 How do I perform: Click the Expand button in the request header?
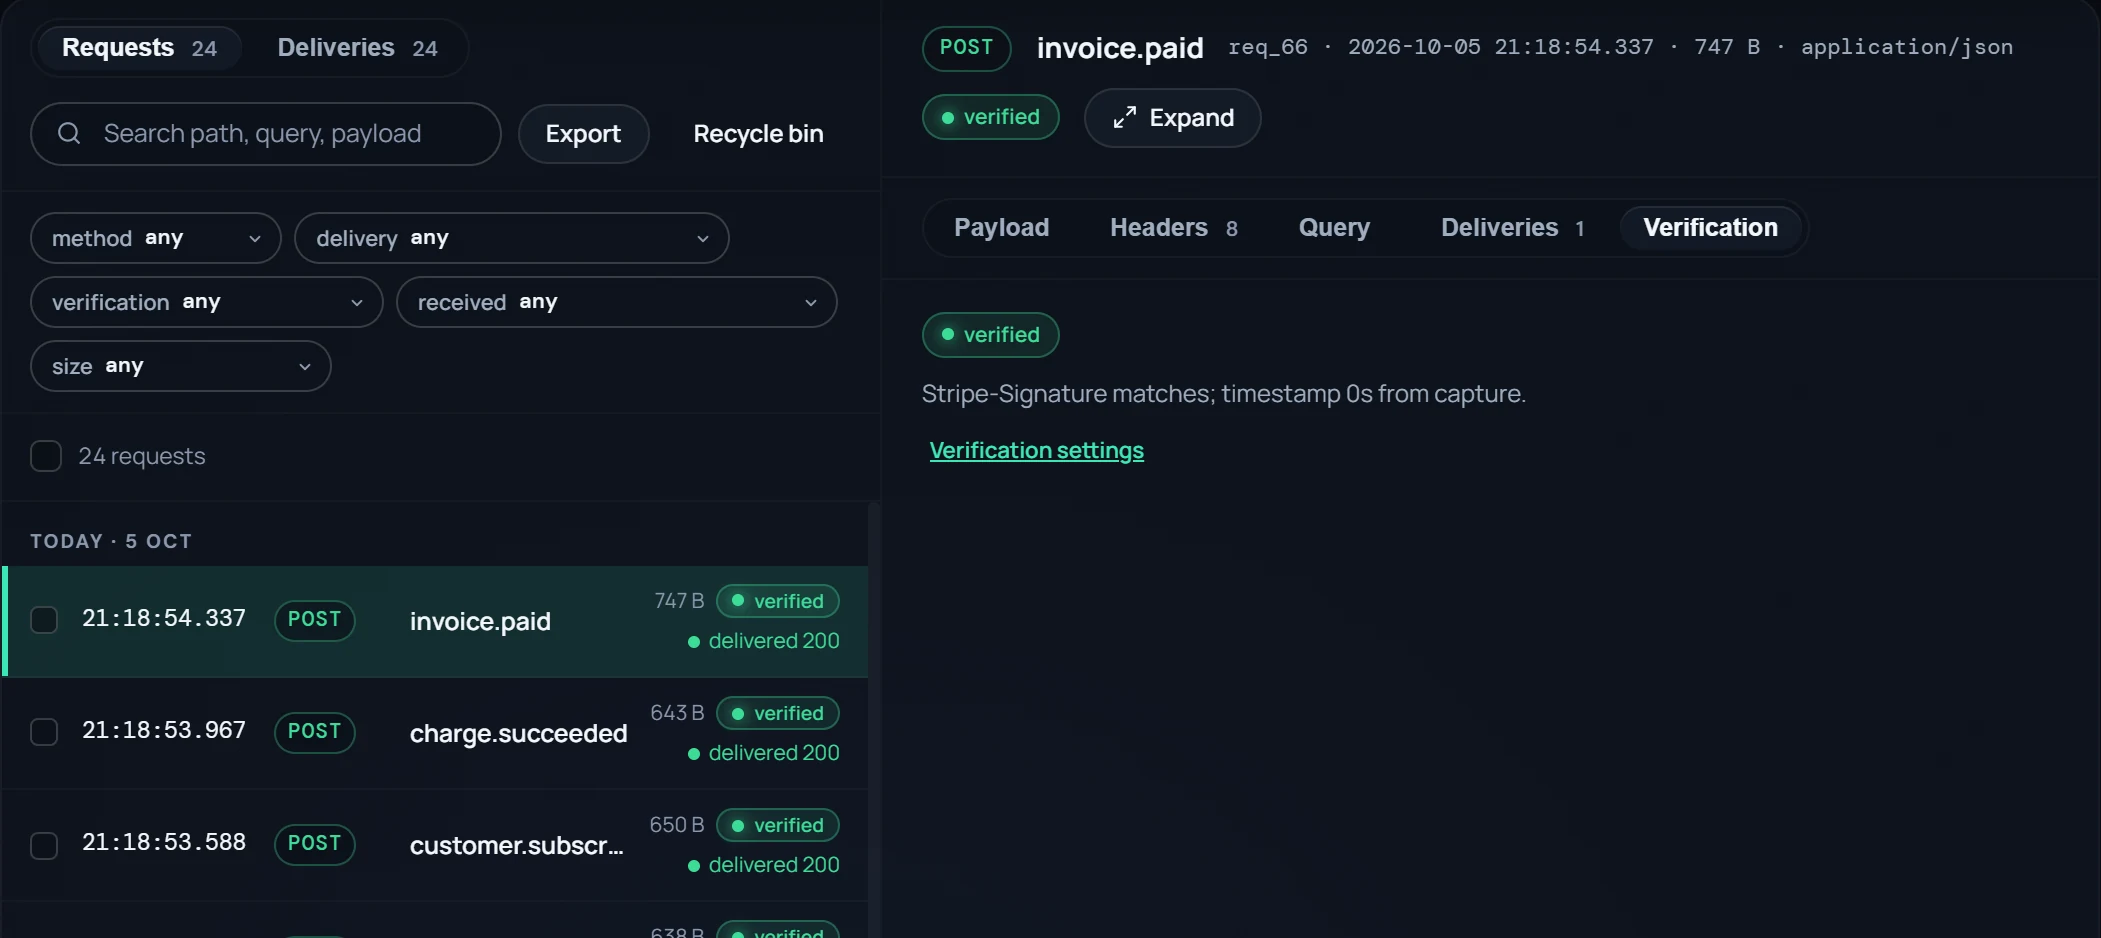tap(1172, 118)
